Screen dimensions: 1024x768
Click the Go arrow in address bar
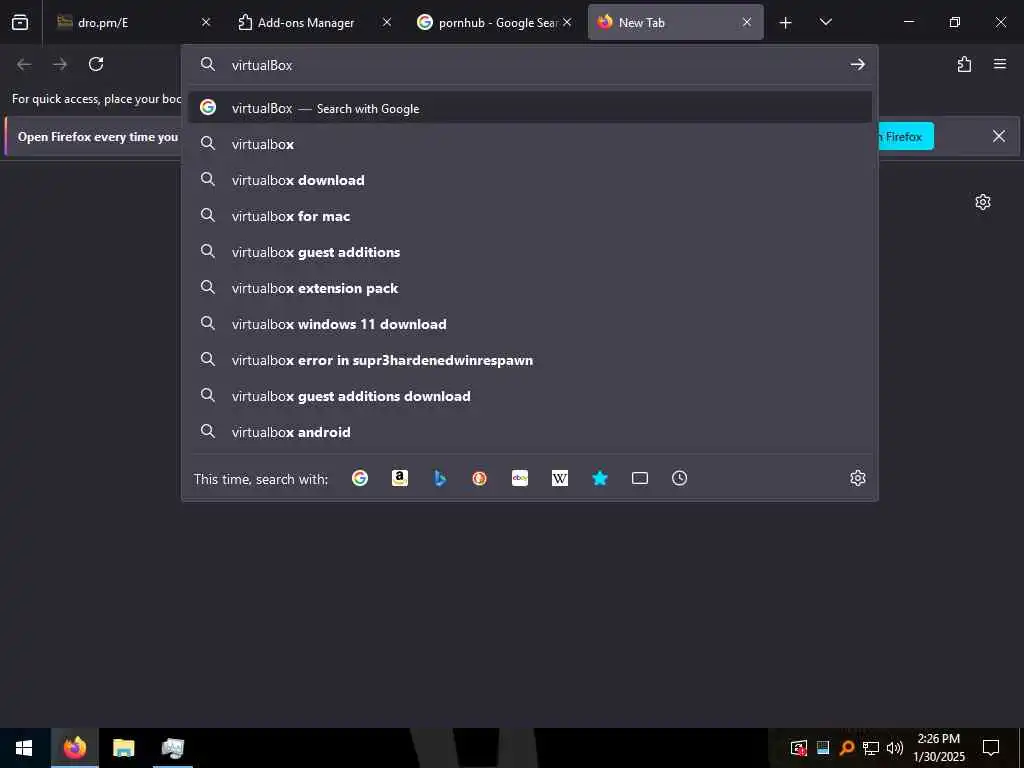(x=857, y=64)
